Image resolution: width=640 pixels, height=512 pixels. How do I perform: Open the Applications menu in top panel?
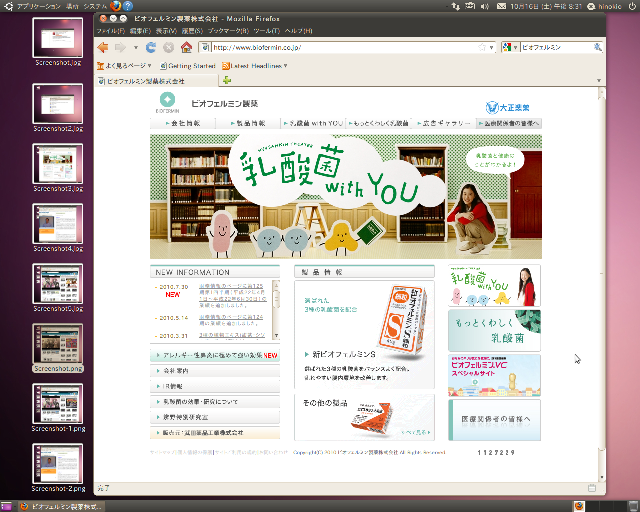[38, 6]
